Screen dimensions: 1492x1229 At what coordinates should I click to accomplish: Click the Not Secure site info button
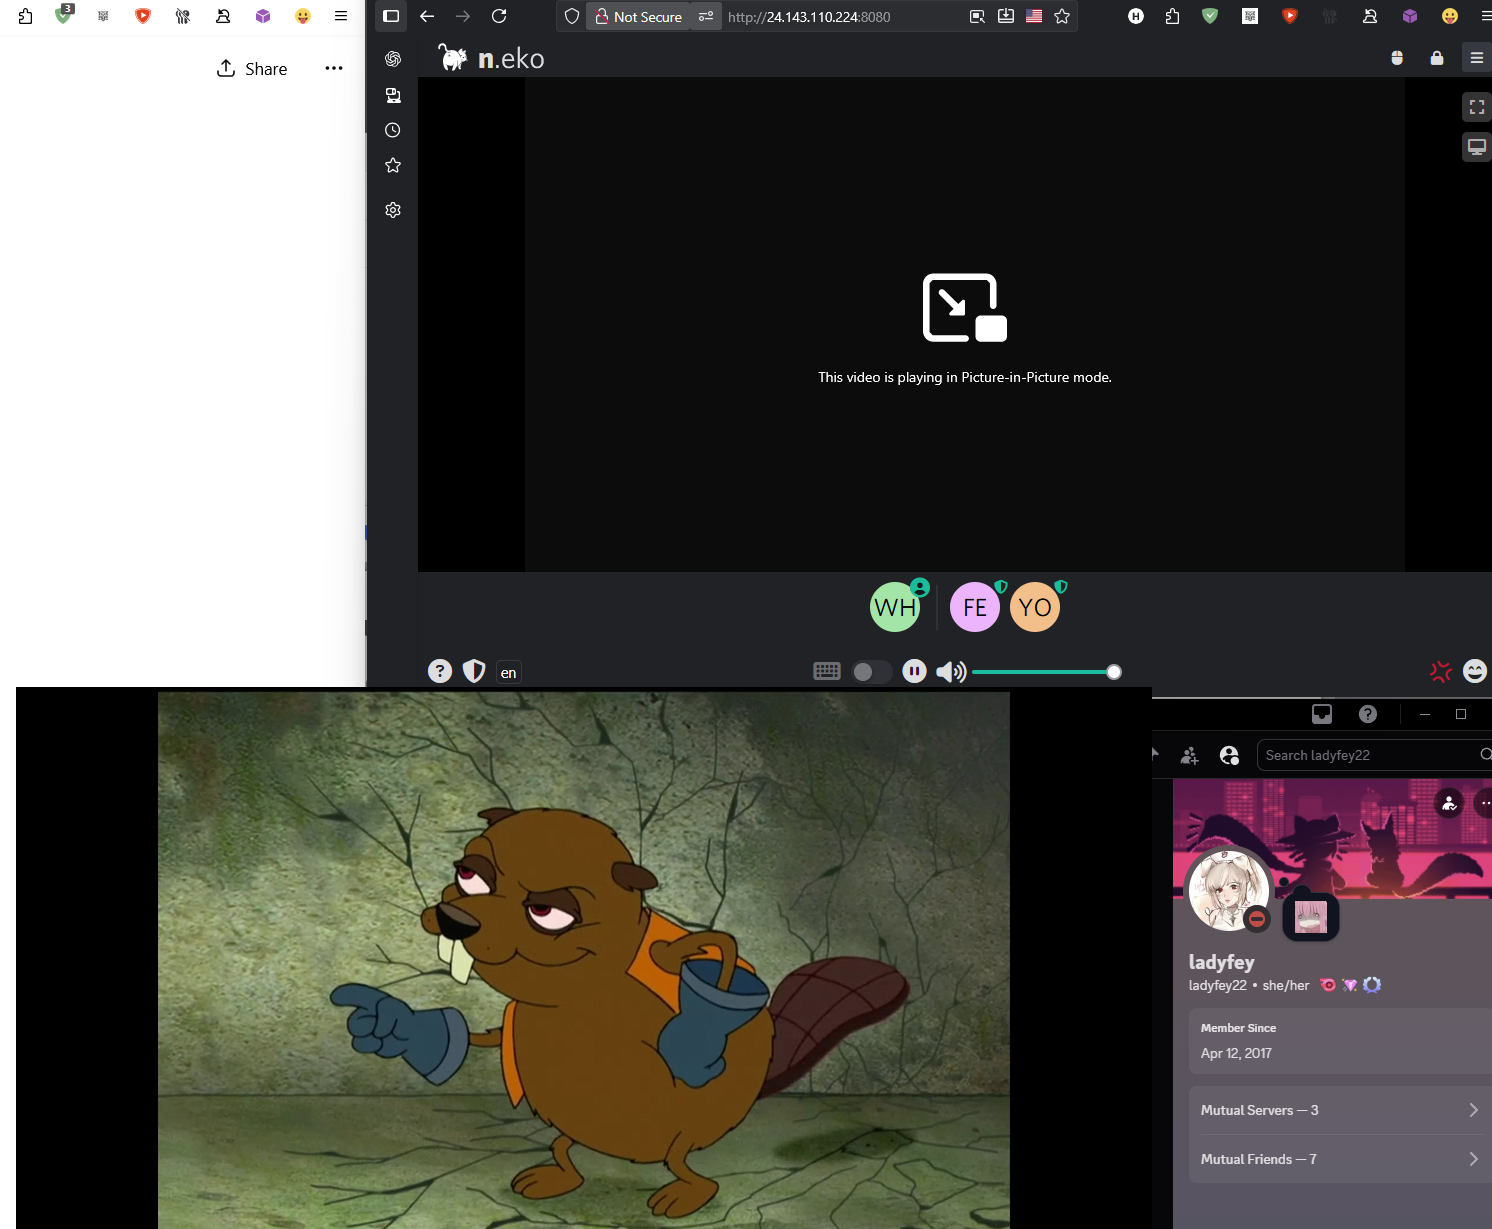(639, 17)
